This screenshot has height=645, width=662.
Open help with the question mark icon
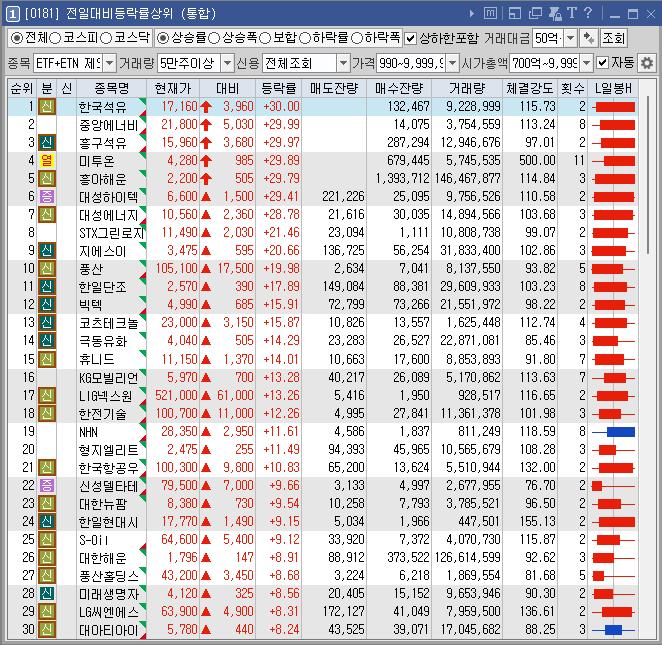pos(587,13)
